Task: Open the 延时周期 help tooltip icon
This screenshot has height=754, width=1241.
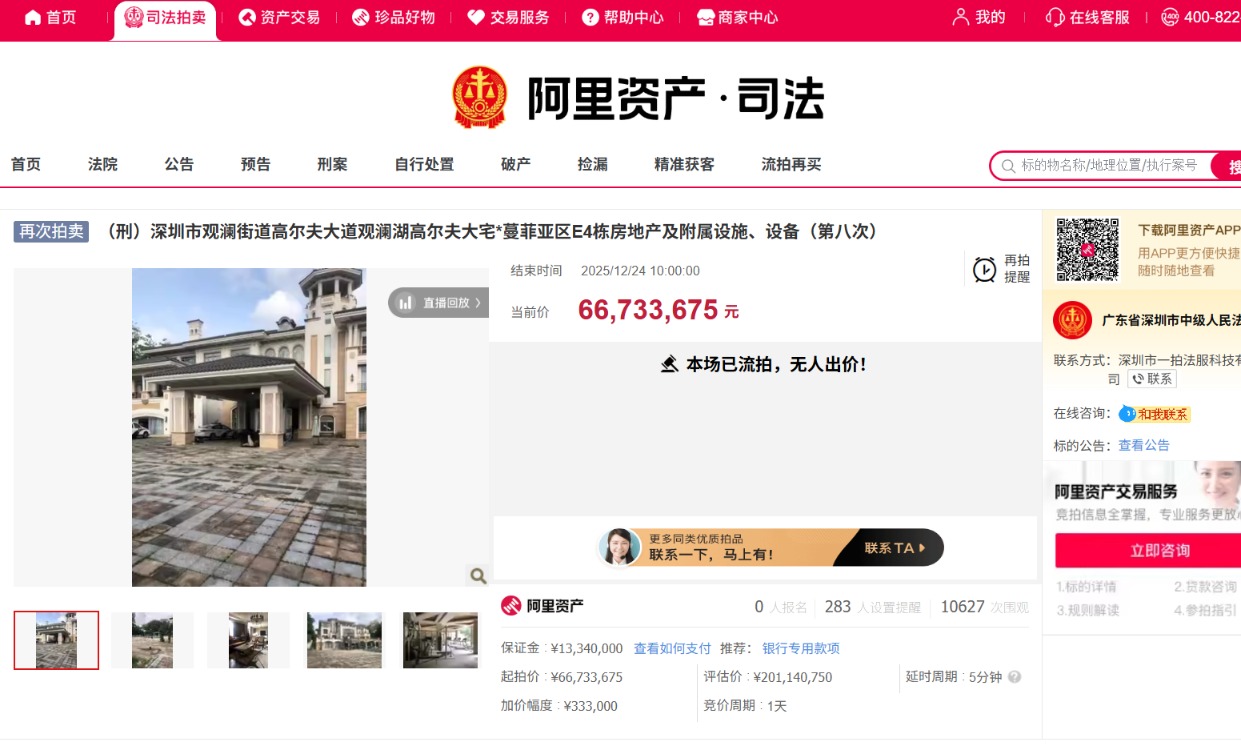Action: [1015, 677]
